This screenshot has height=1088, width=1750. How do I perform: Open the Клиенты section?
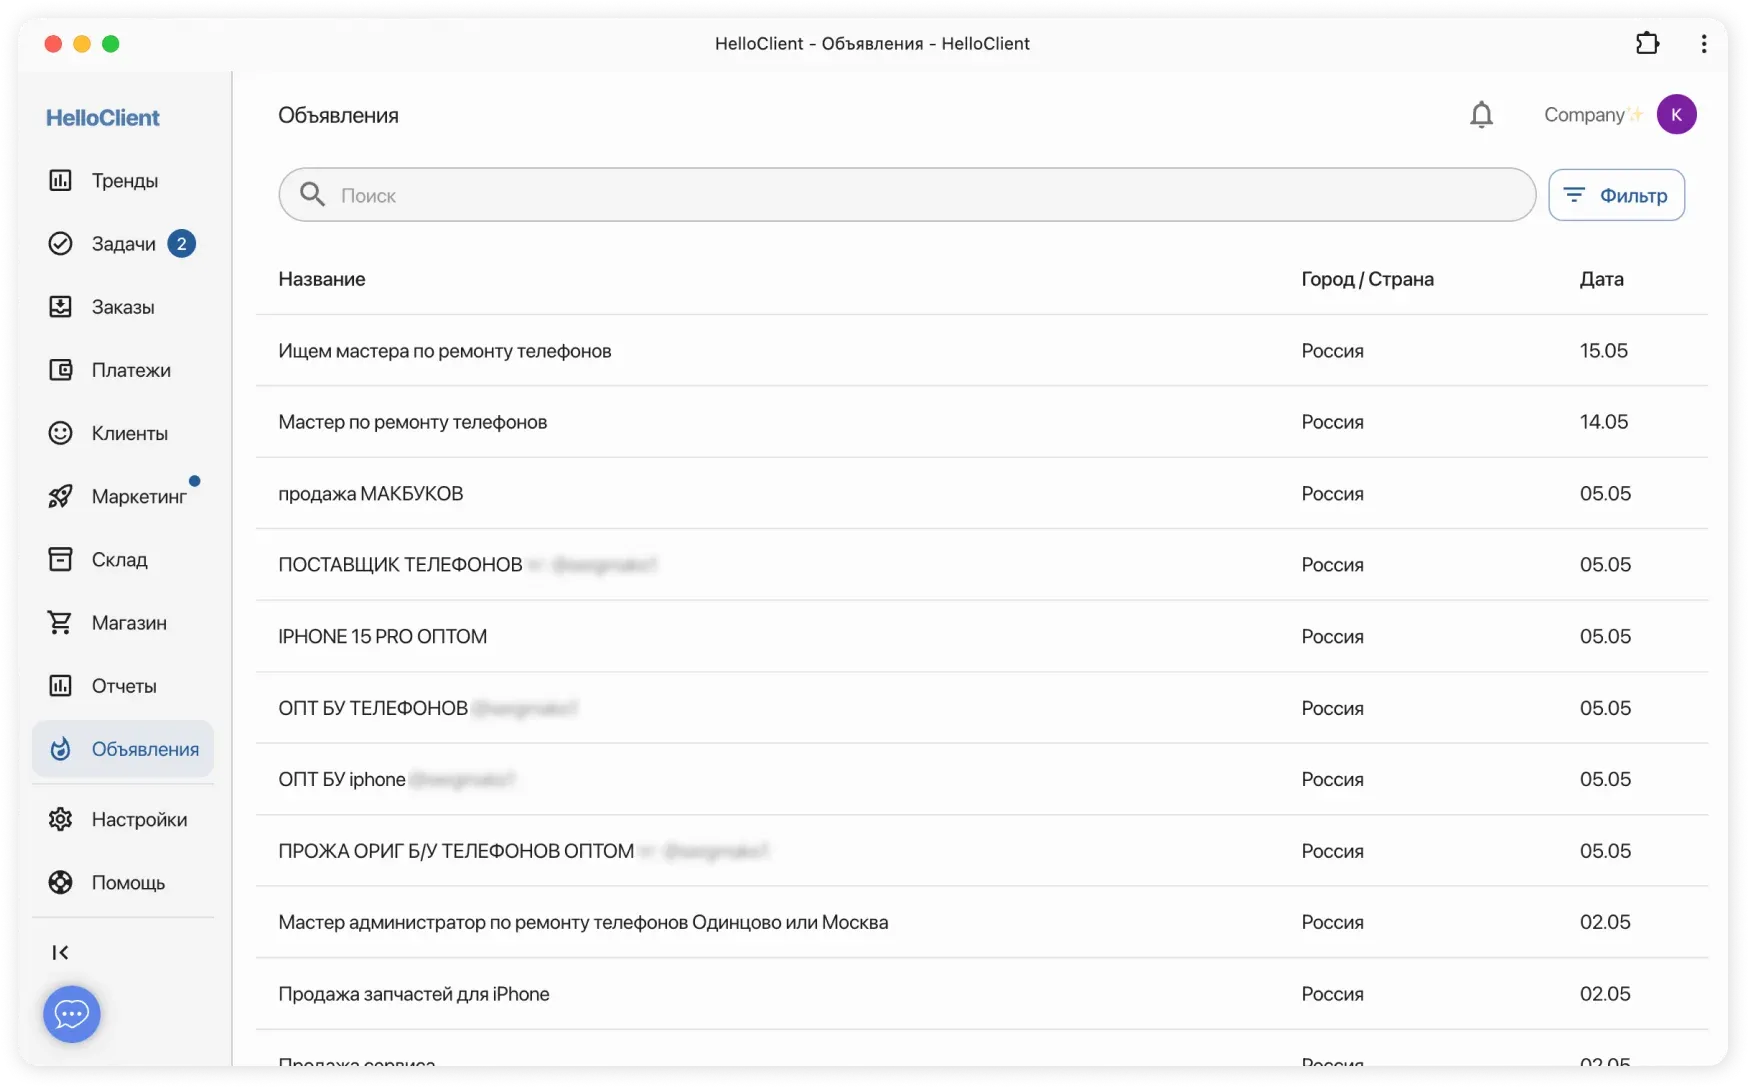129,433
